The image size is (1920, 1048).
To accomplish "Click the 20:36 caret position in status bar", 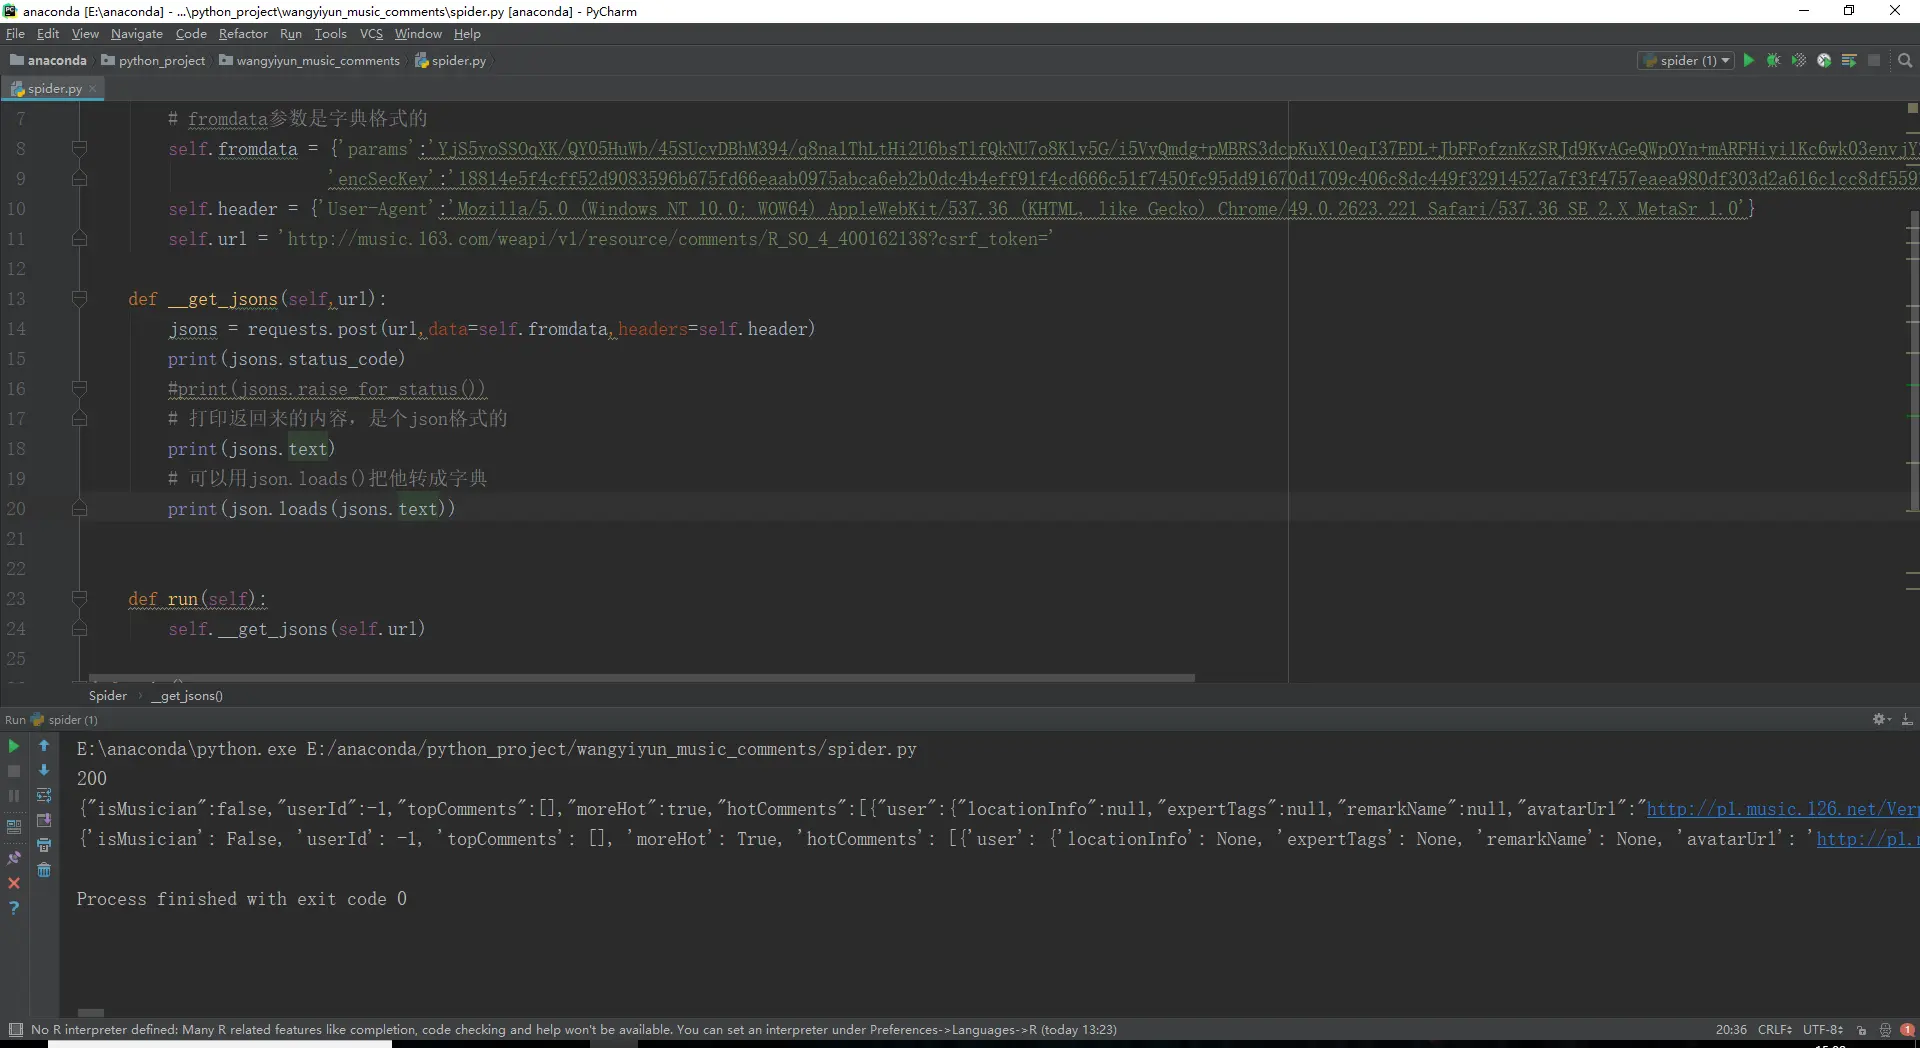I will [x=1731, y=1029].
